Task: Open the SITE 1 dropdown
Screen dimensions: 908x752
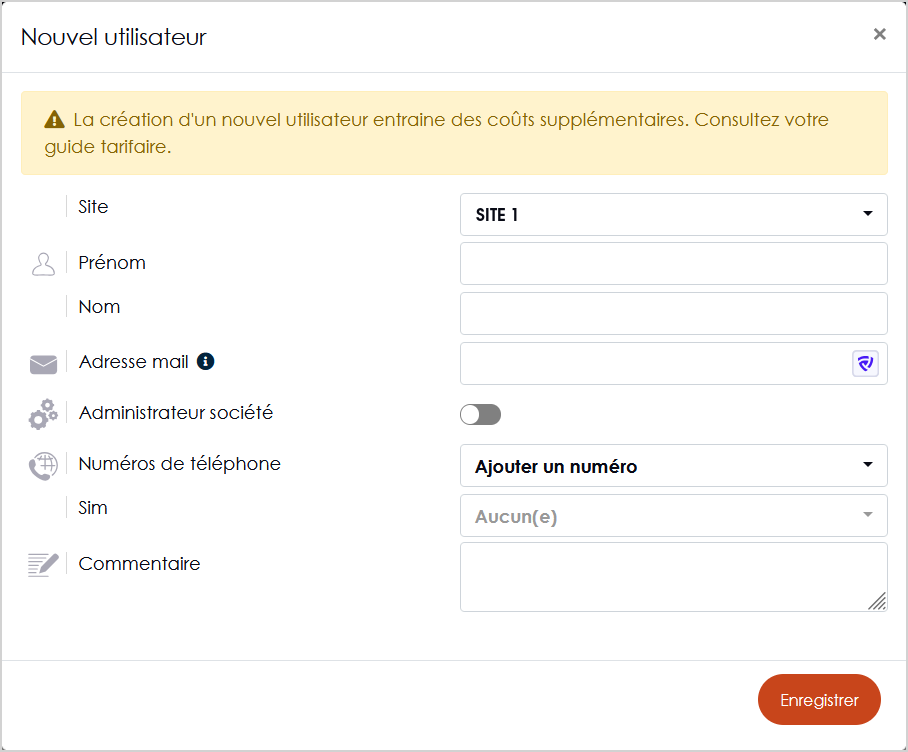Action: (x=673, y=214)
